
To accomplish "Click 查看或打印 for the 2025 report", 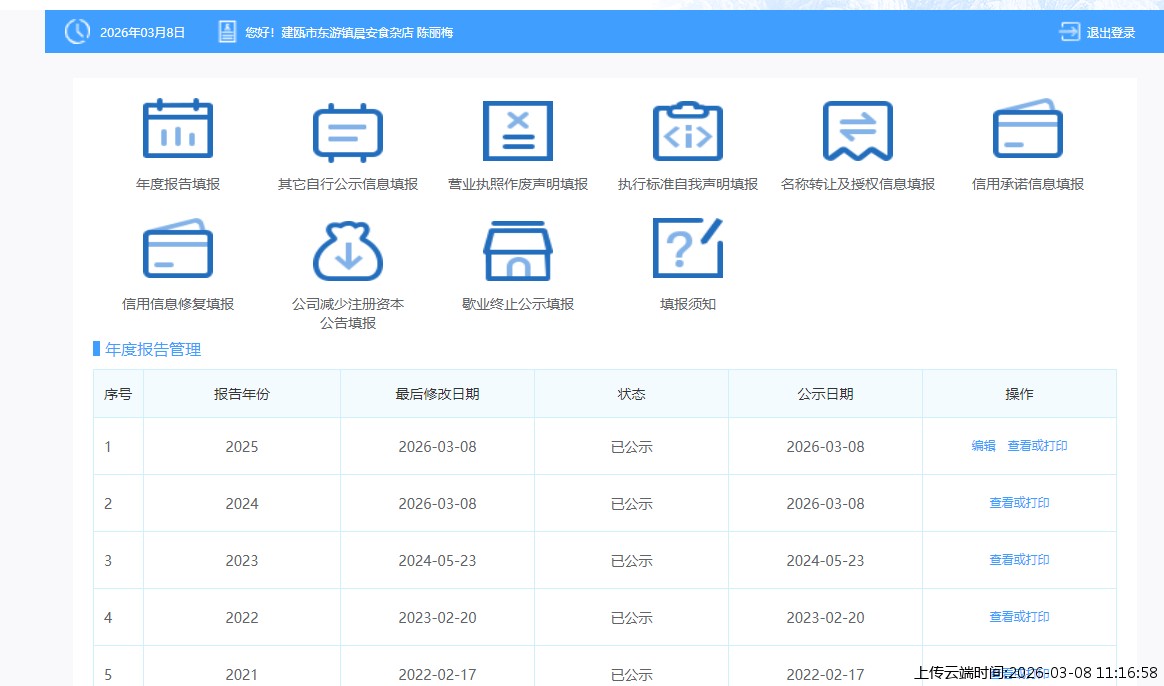I will [1037, 446].
